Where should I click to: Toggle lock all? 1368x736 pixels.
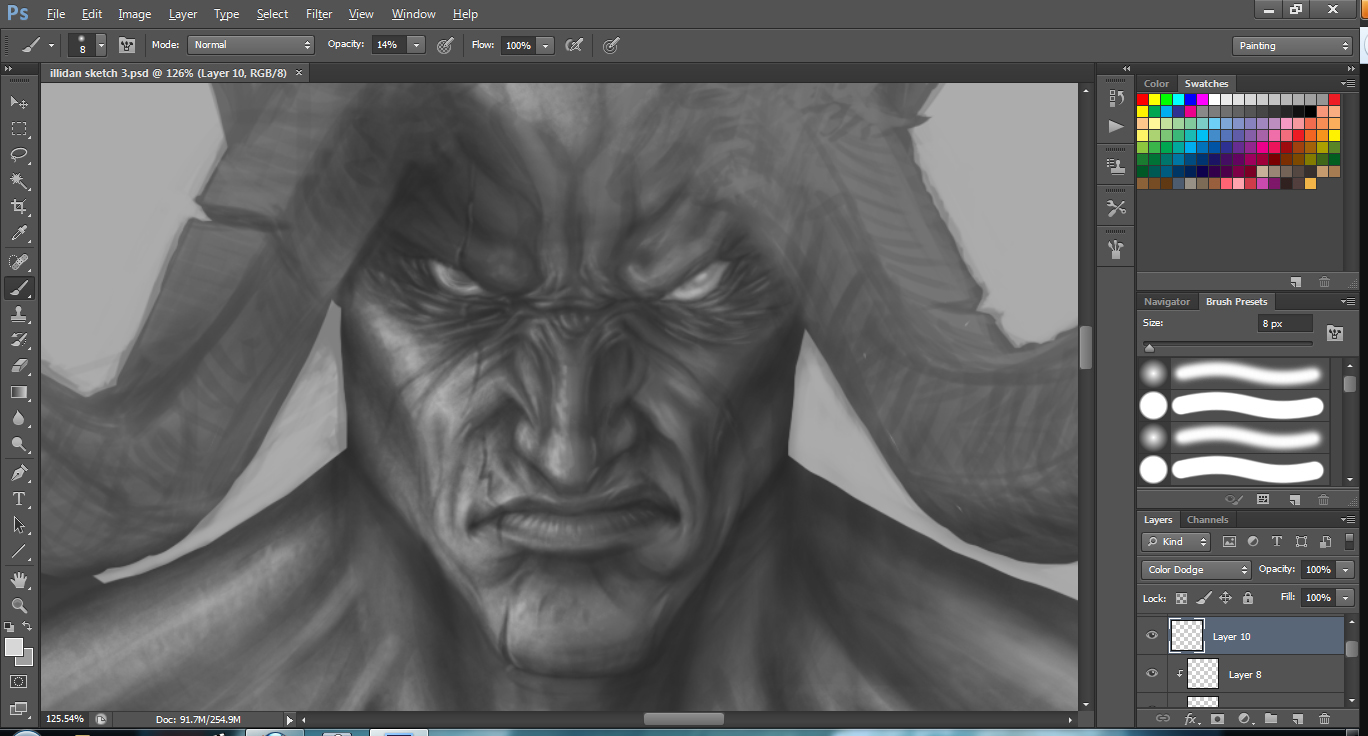pos(1247,598)
